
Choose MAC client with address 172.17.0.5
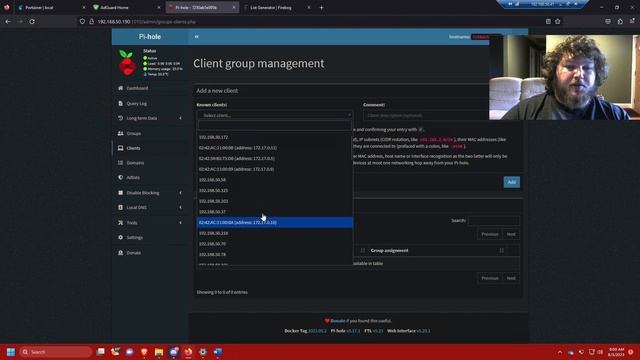click(275, 158)
